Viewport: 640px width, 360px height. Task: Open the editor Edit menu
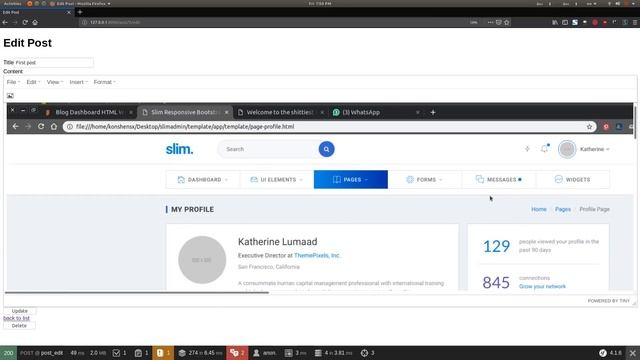coord(33,82)
